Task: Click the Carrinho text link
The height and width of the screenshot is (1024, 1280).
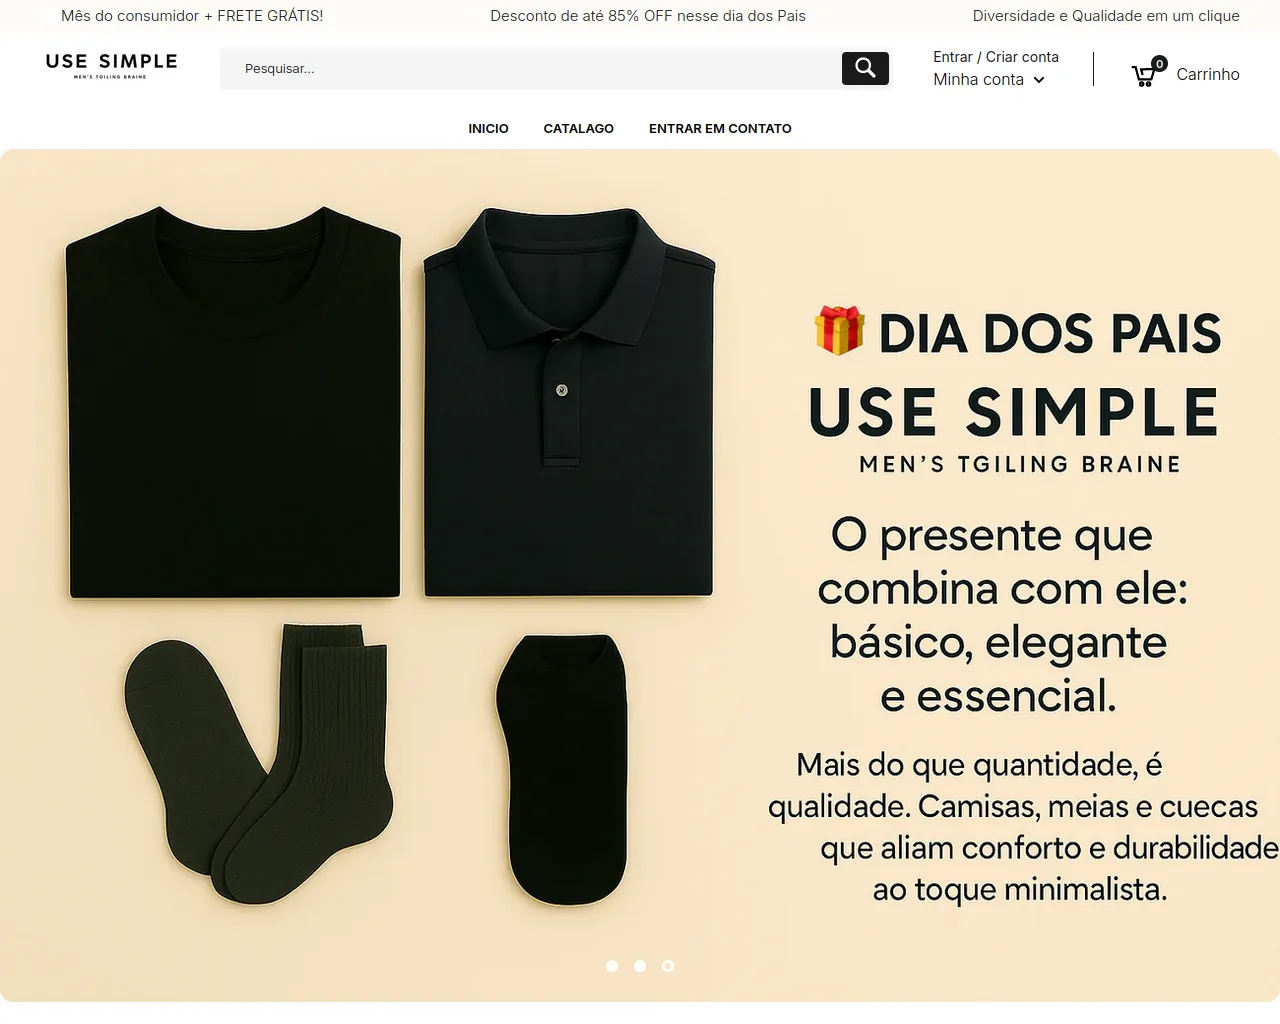Action: point(1208,74)
